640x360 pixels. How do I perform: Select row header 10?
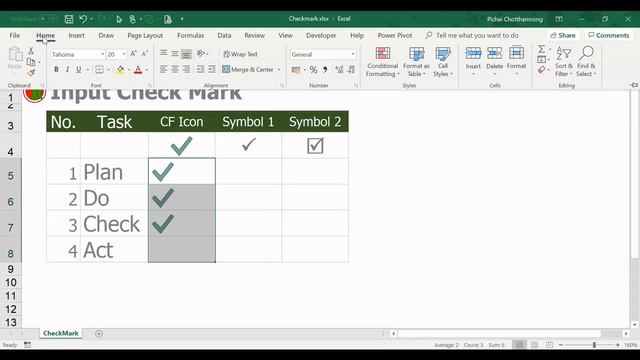pos(11,282)
